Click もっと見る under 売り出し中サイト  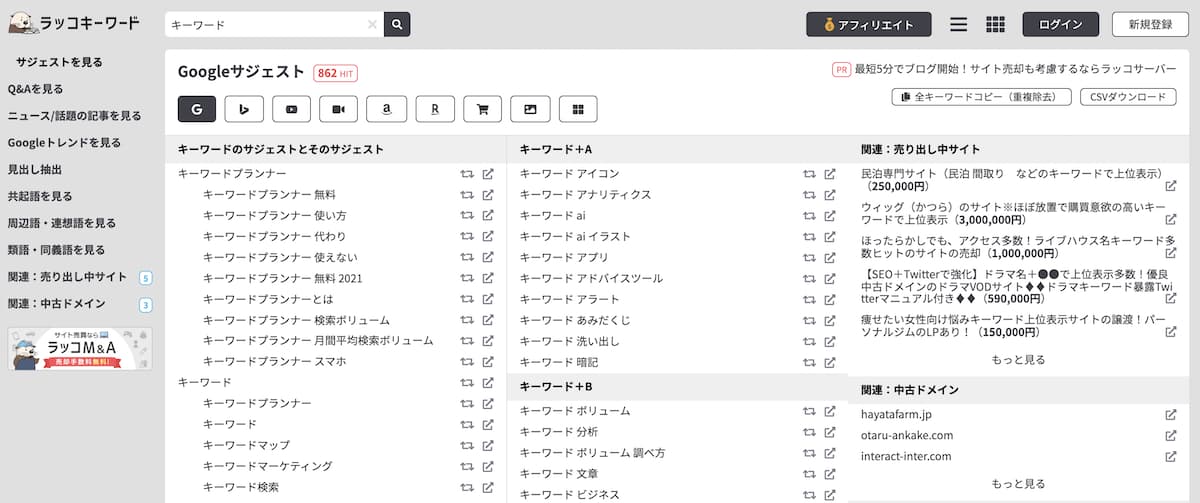click(x=1018, y=360)
